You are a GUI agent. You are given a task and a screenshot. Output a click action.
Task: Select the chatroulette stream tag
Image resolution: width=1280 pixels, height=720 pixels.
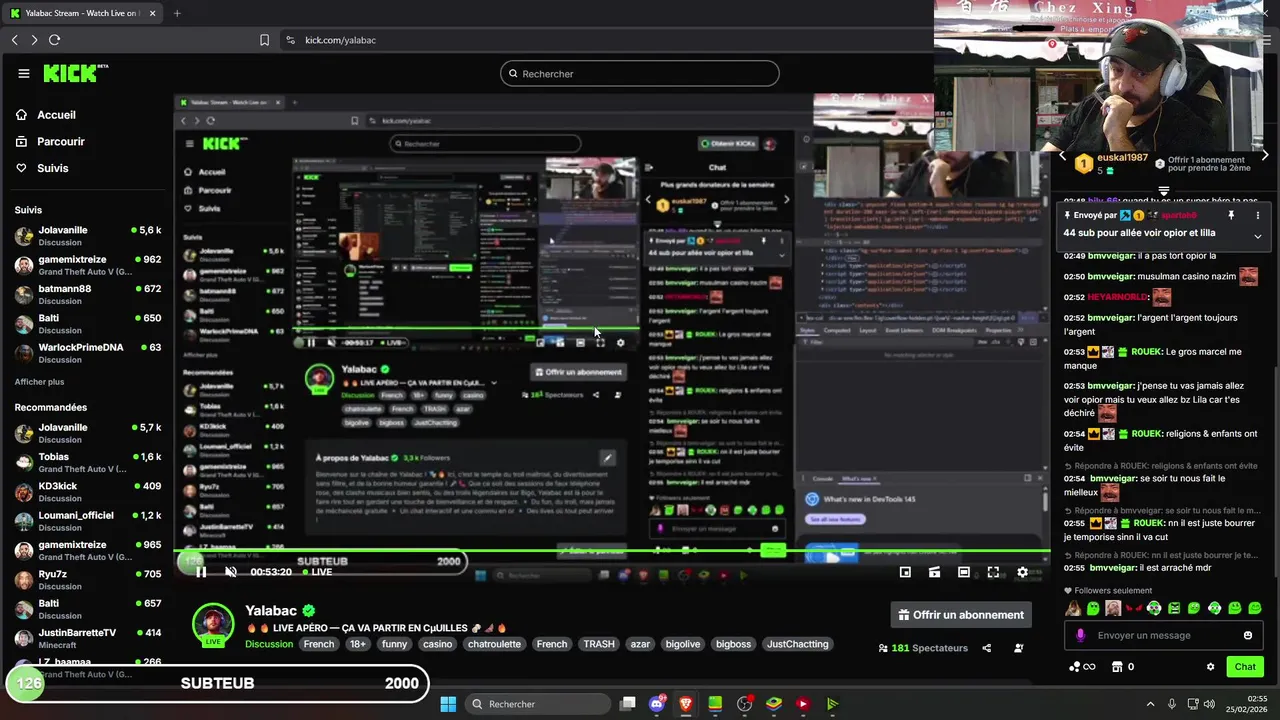(494, 644)
